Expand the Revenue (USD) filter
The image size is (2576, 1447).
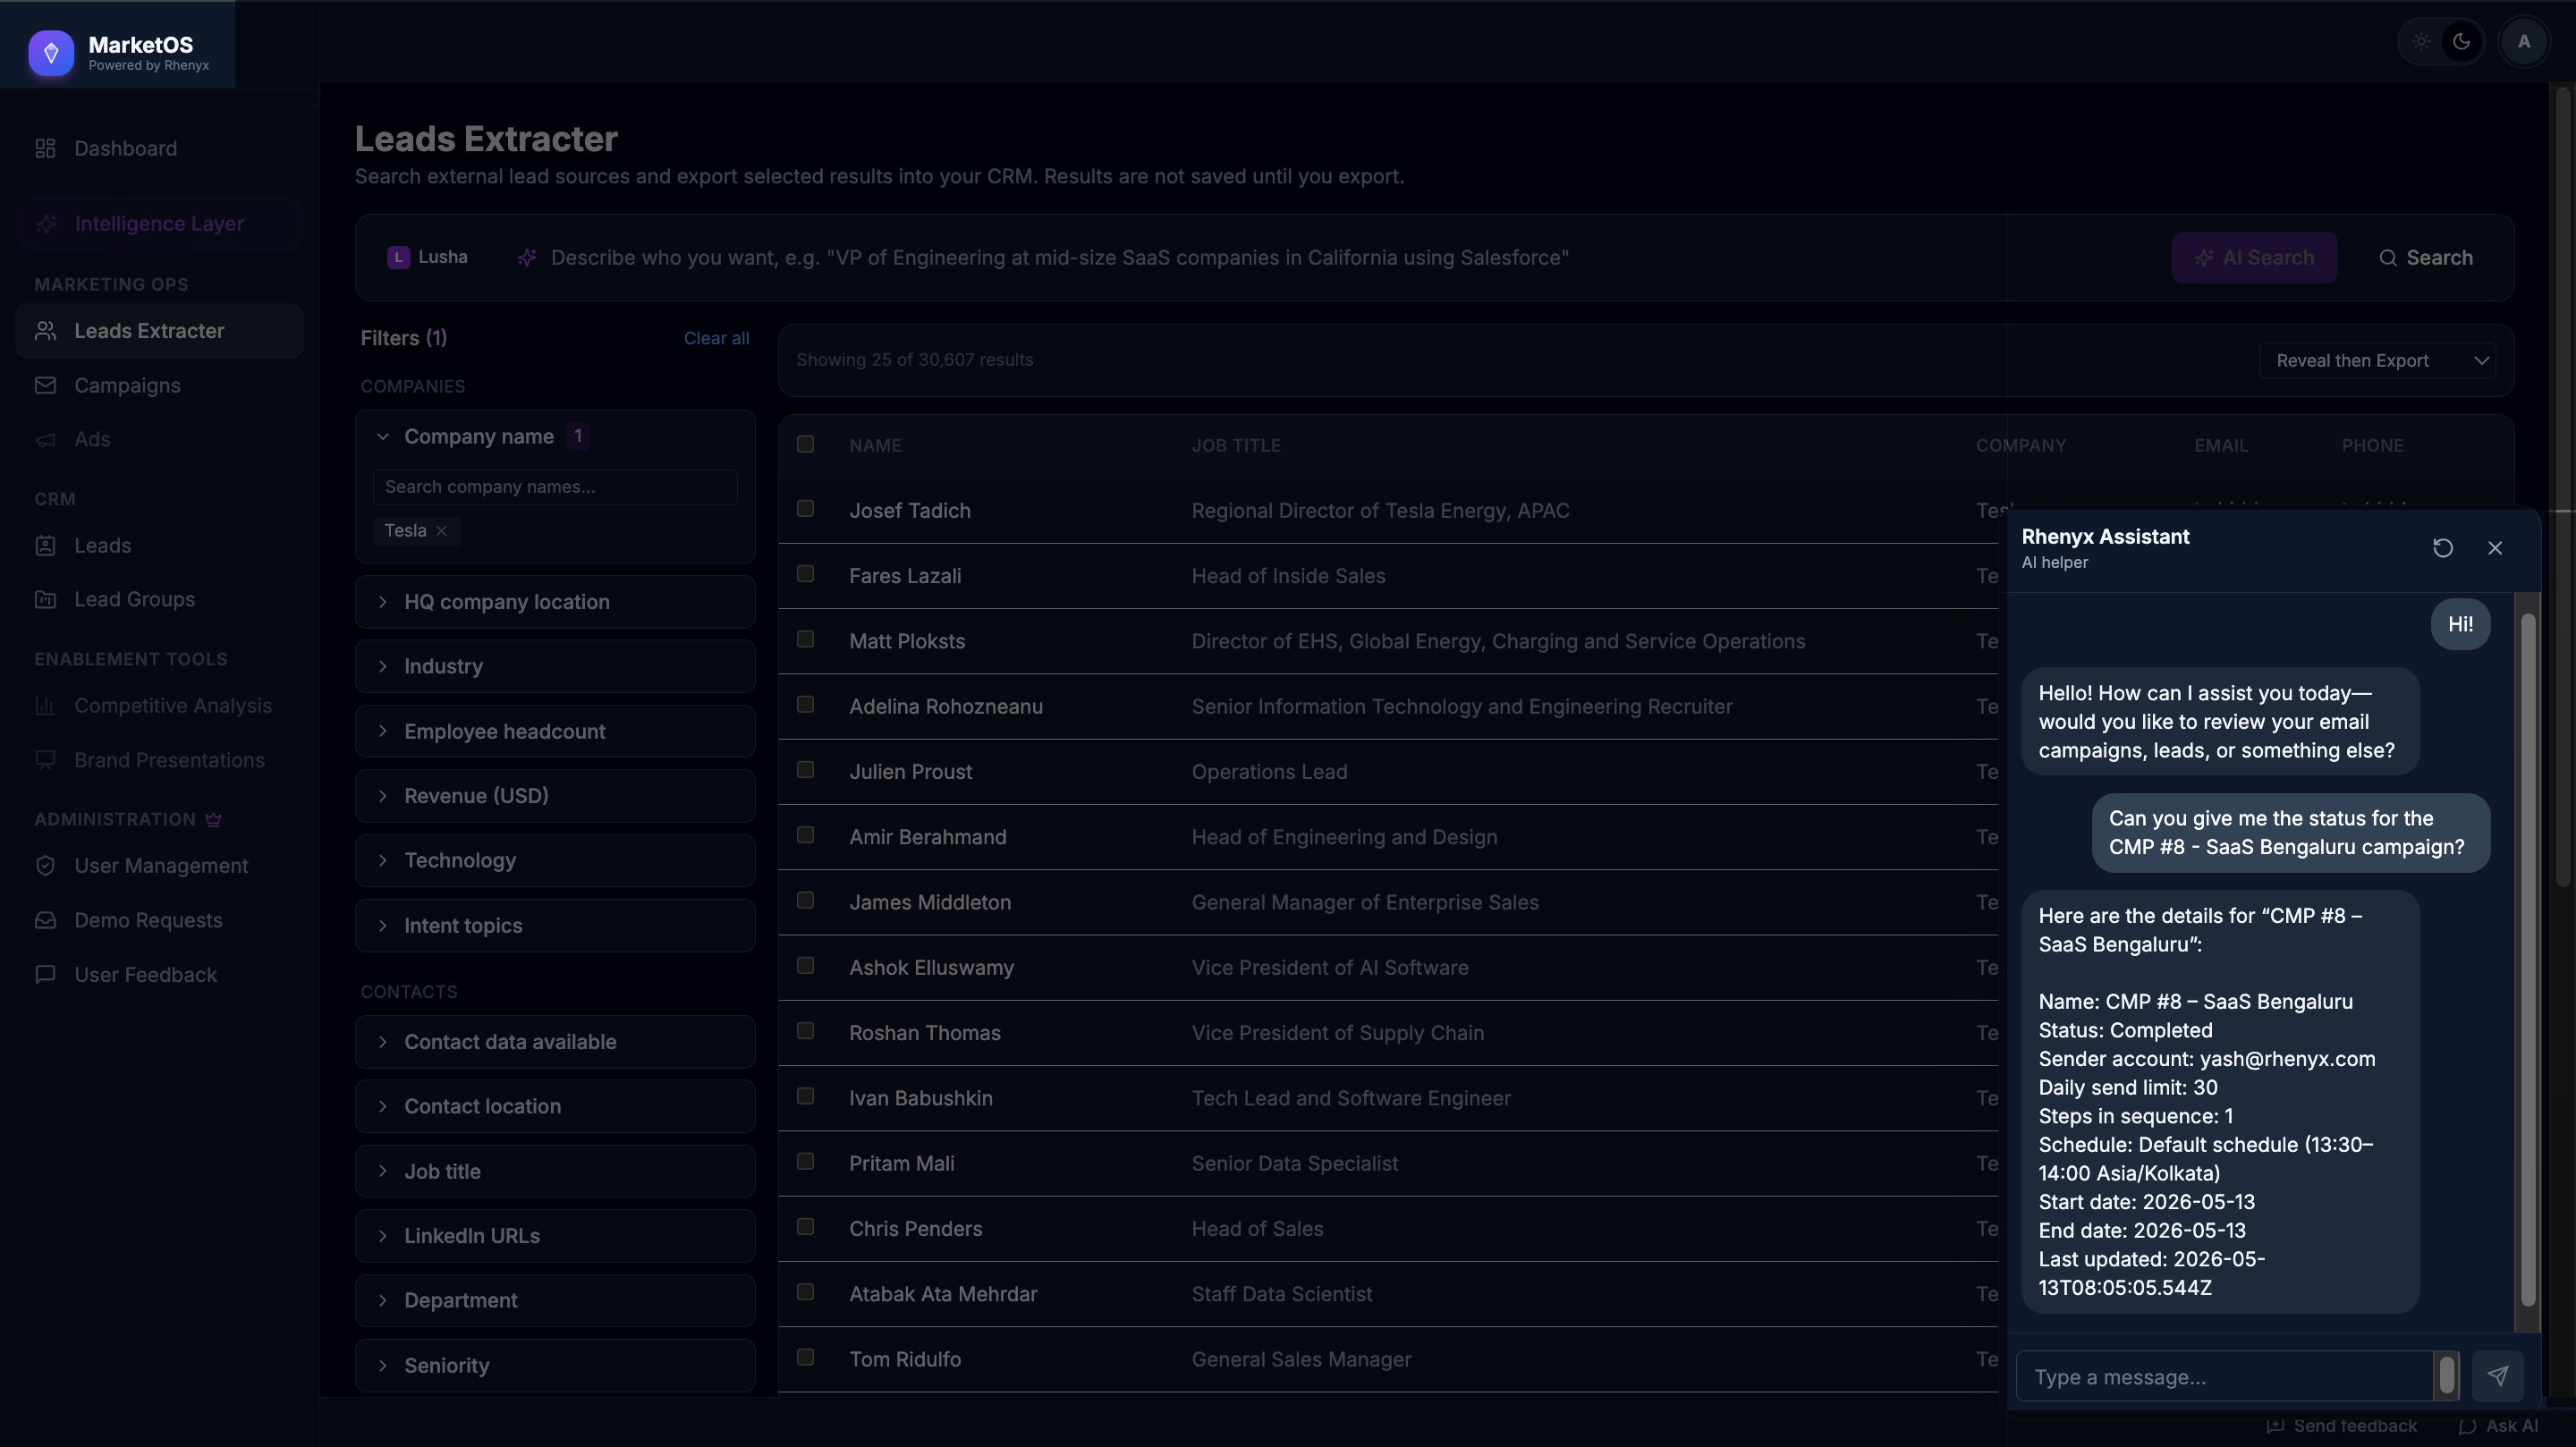[555, 796]
